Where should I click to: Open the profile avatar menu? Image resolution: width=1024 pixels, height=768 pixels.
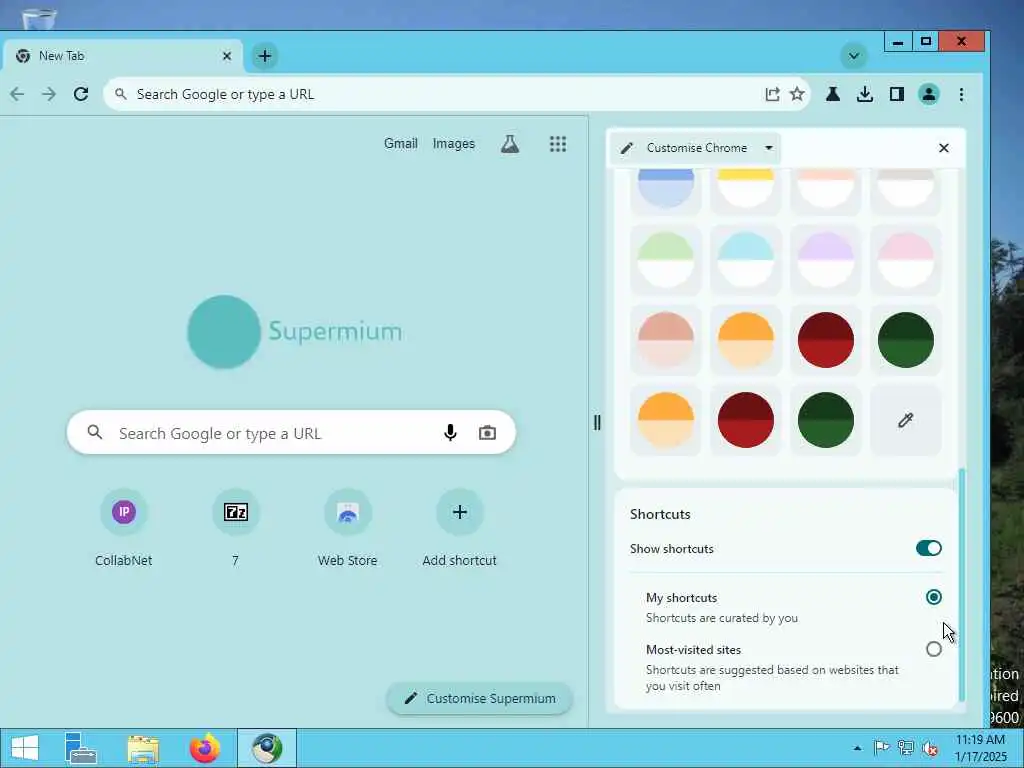(929, 94)
